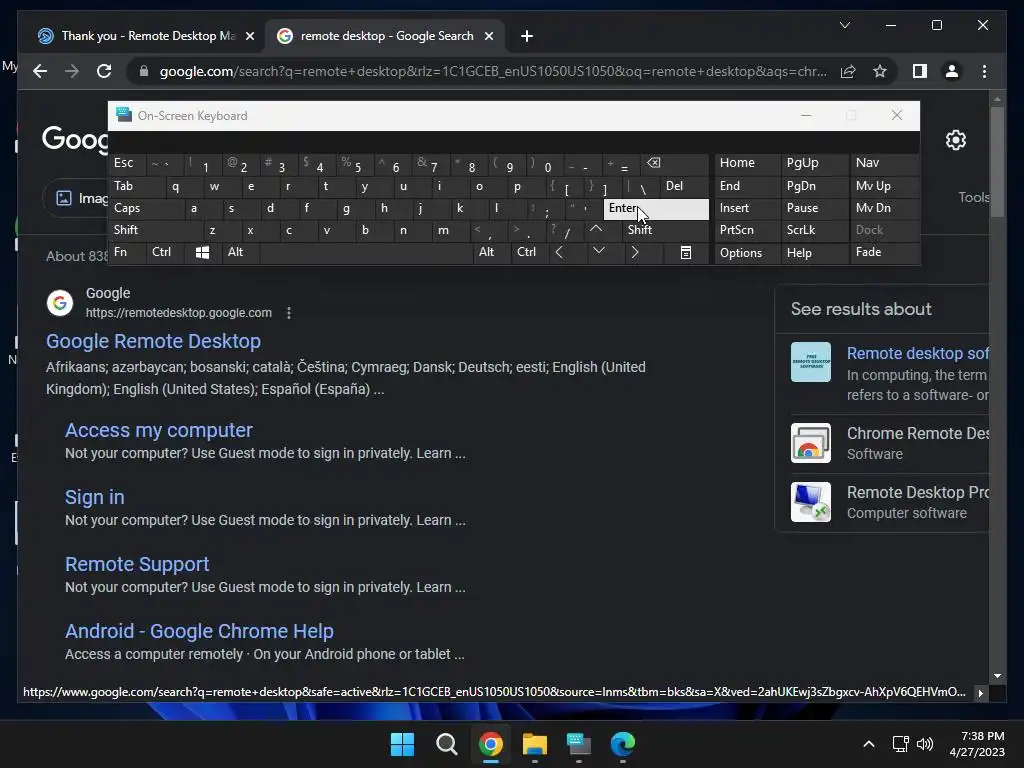Click the On-Screen Keyboard taskbar icon

pos(579,744)
